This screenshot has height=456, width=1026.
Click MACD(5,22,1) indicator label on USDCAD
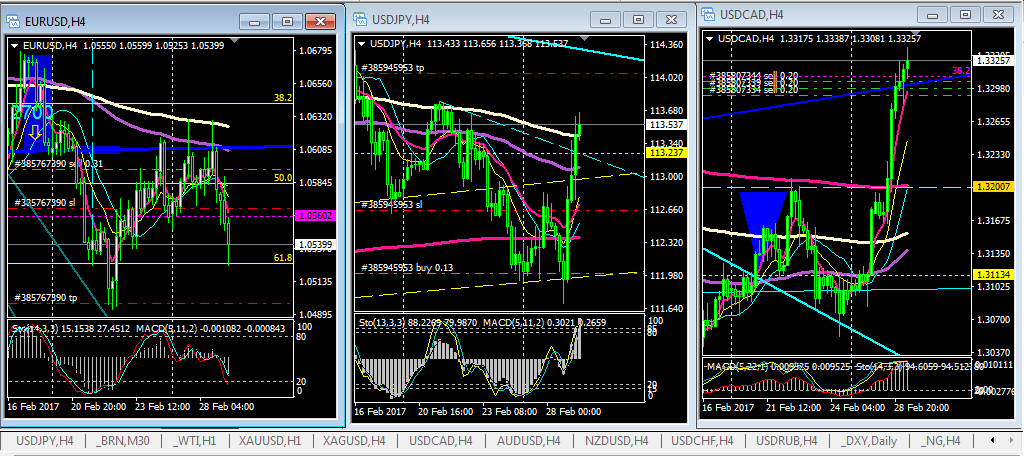click(736, 366)
